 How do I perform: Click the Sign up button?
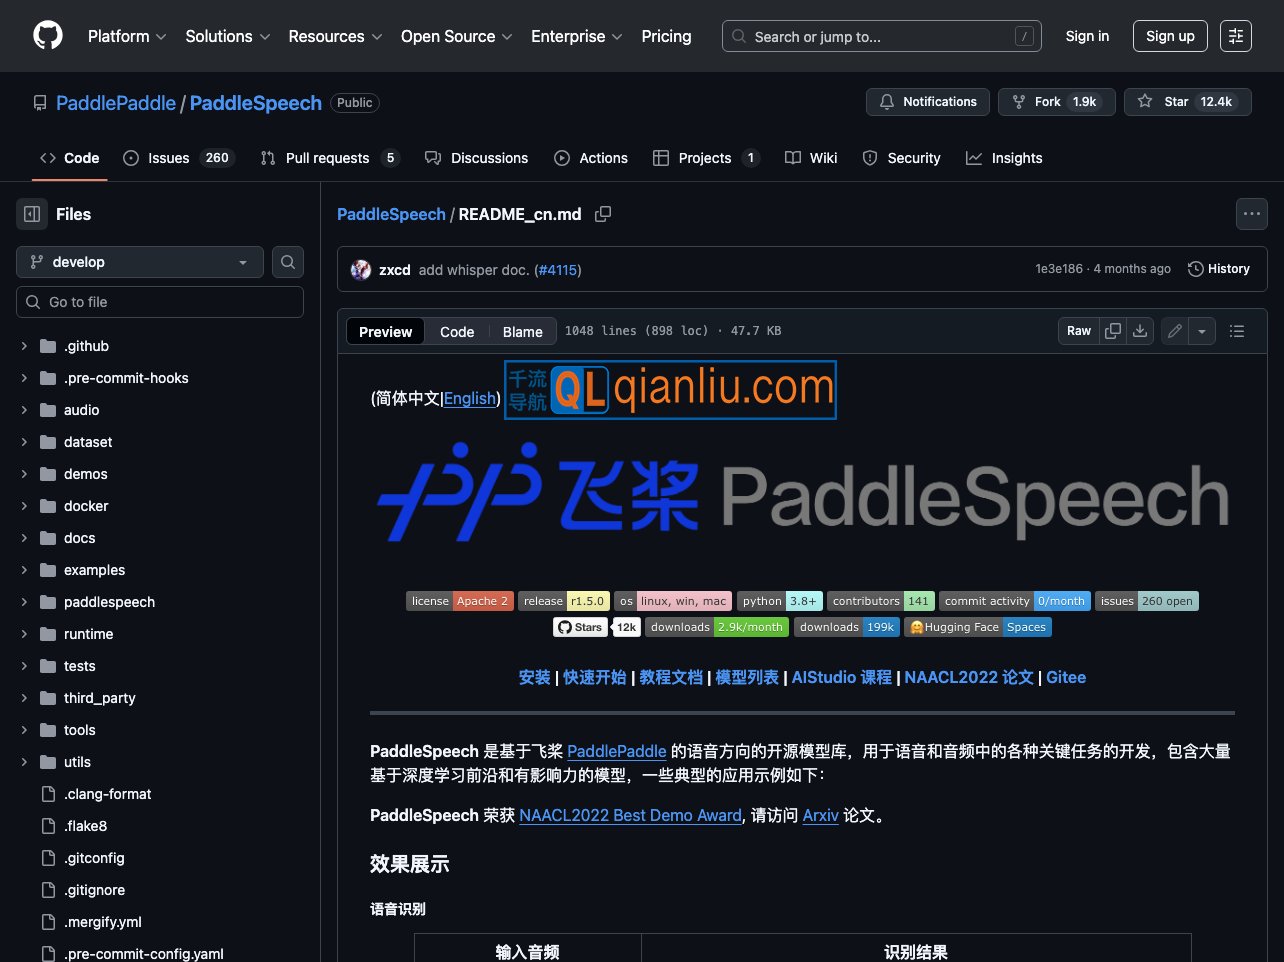(1170, 35)
